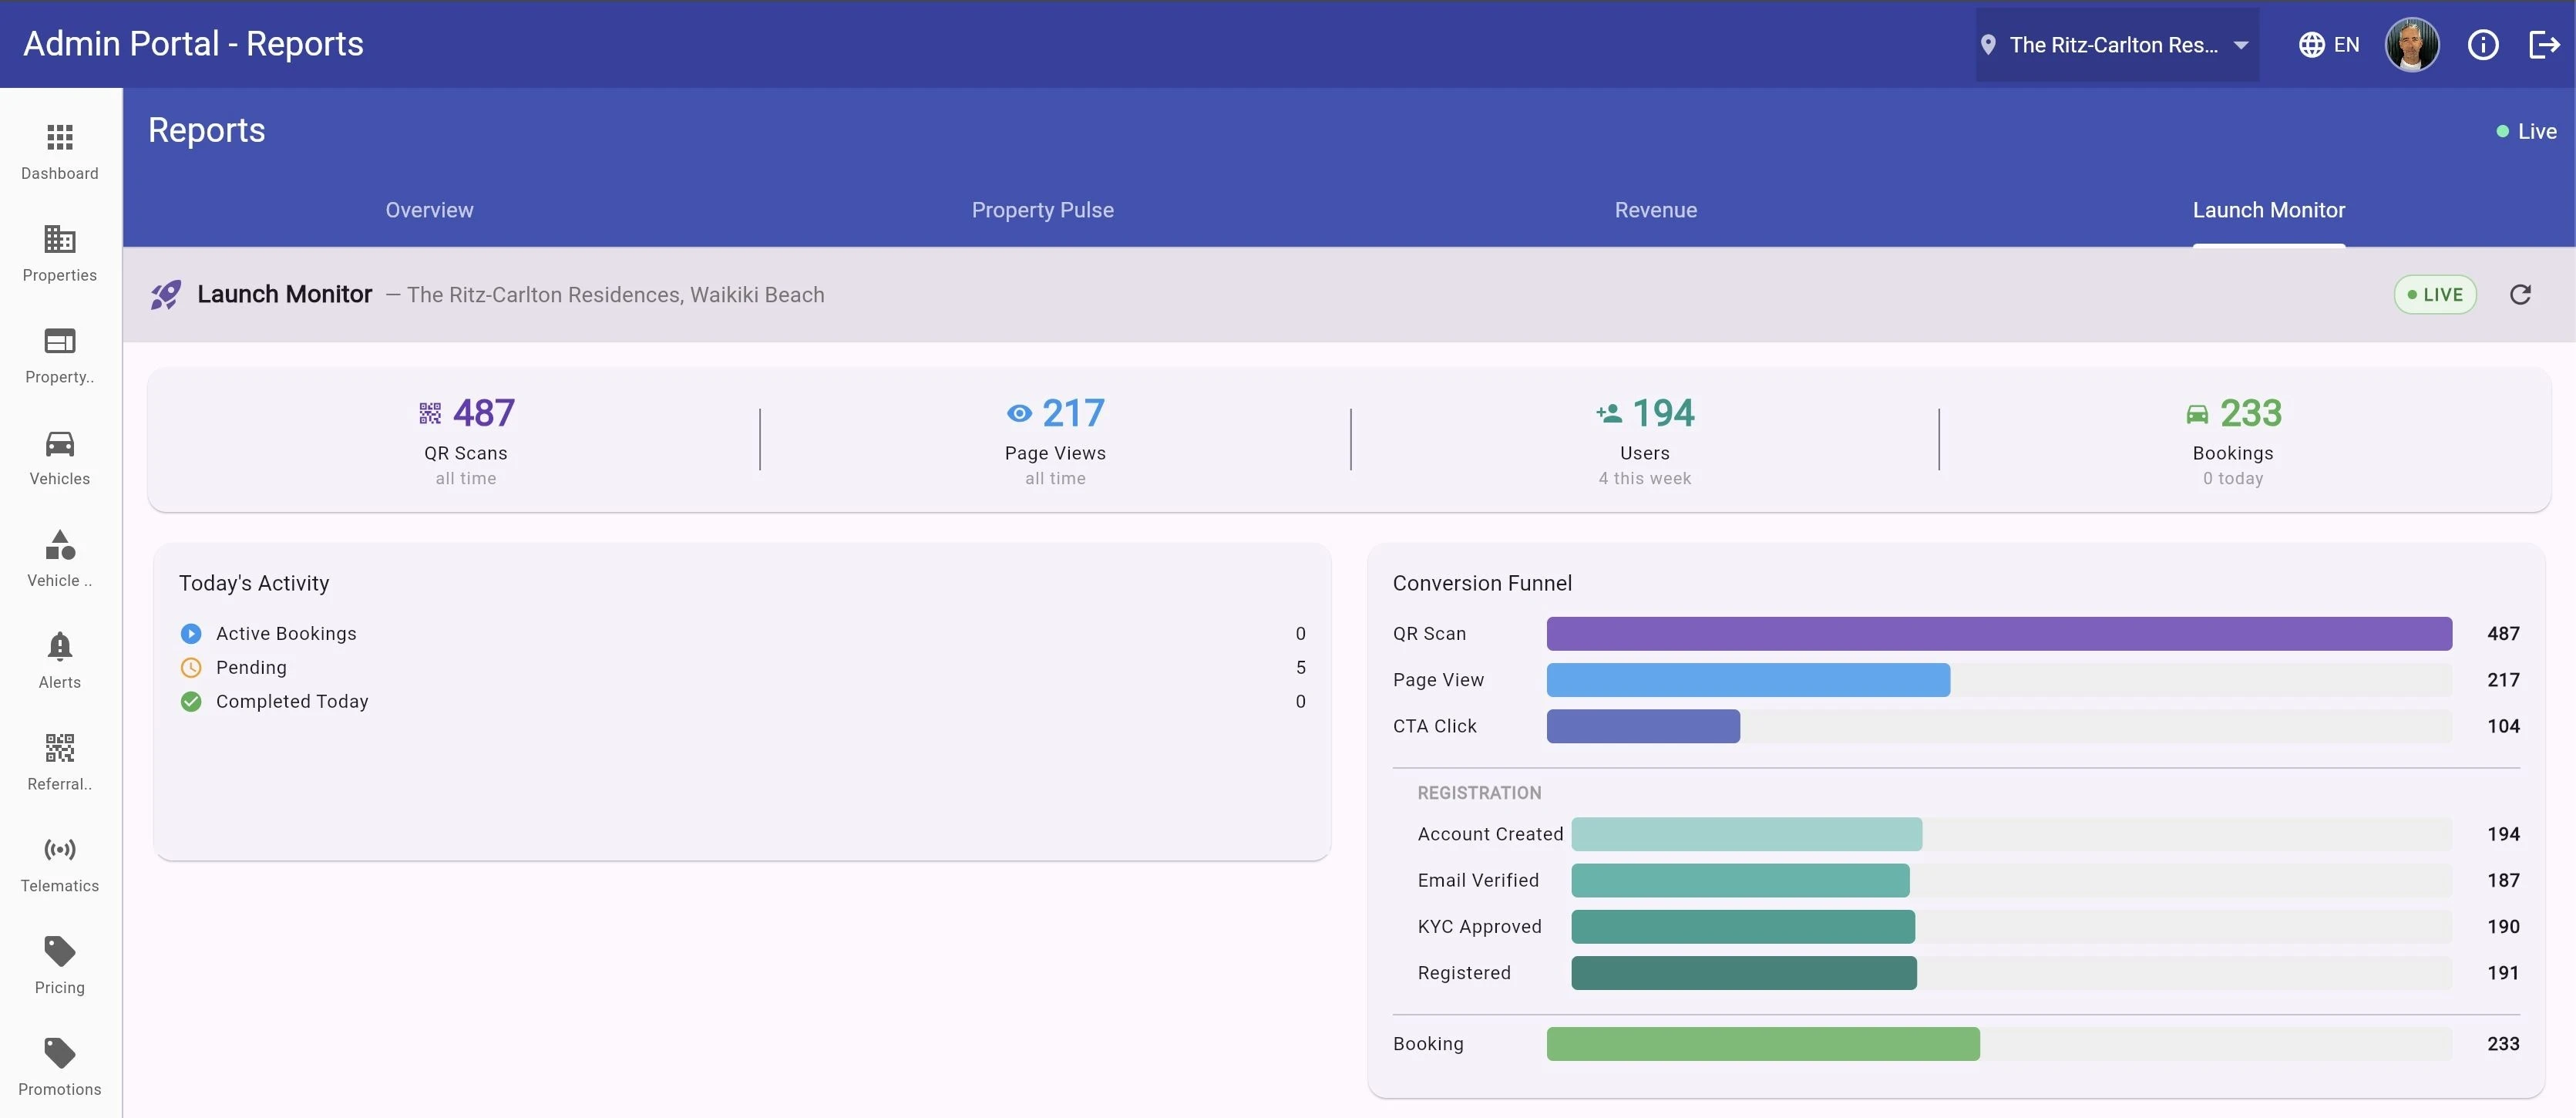
Task: Click the QR Scan funnel bar
Action: pos(1999,634)
